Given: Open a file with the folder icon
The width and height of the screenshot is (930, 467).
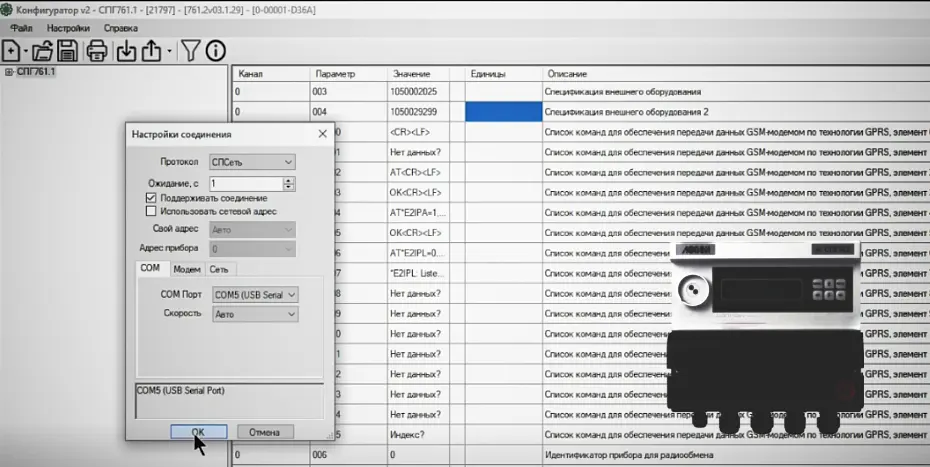Looking at the screenshot, I should click(43, 51).
